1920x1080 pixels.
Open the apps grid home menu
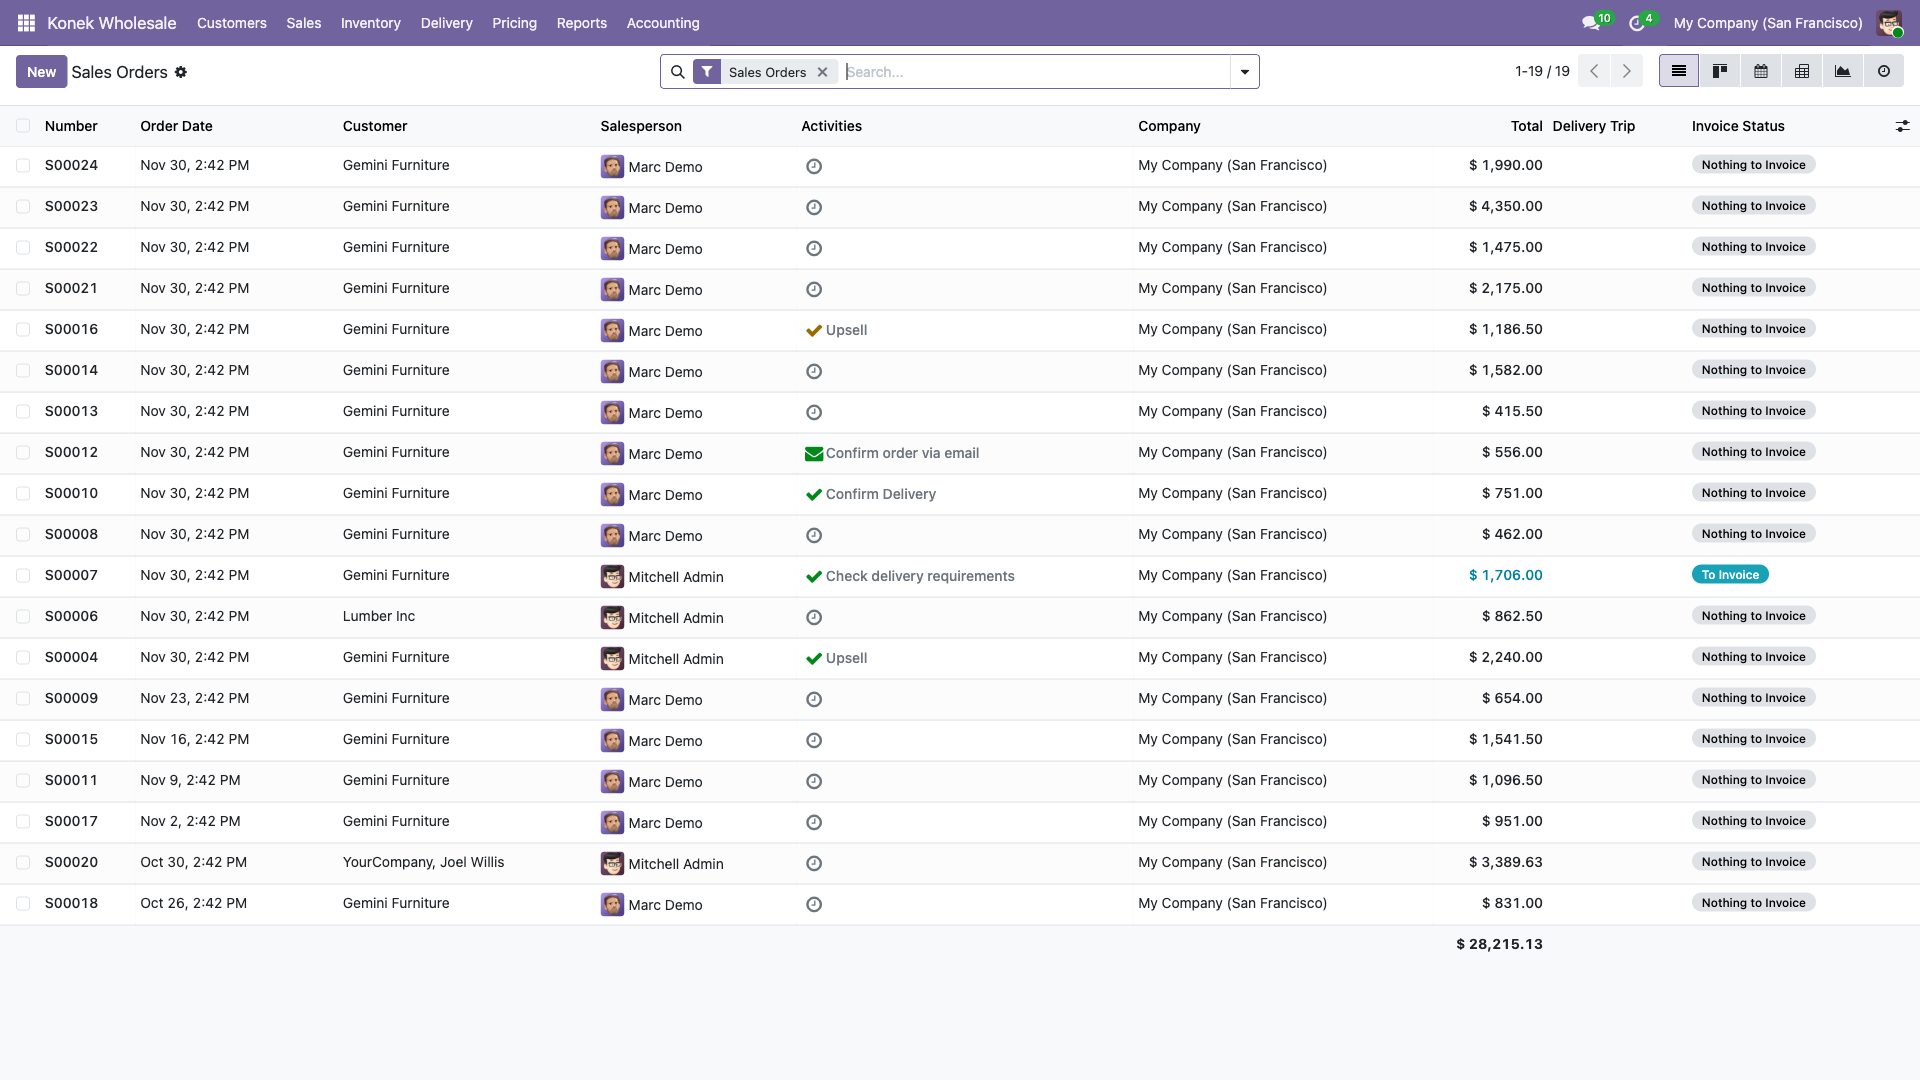[26, 23]
